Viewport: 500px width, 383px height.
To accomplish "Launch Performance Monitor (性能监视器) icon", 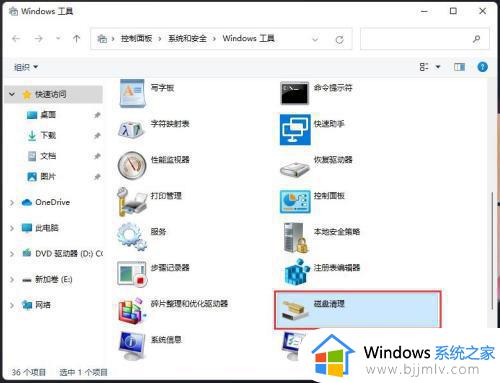I will [132, 165].
